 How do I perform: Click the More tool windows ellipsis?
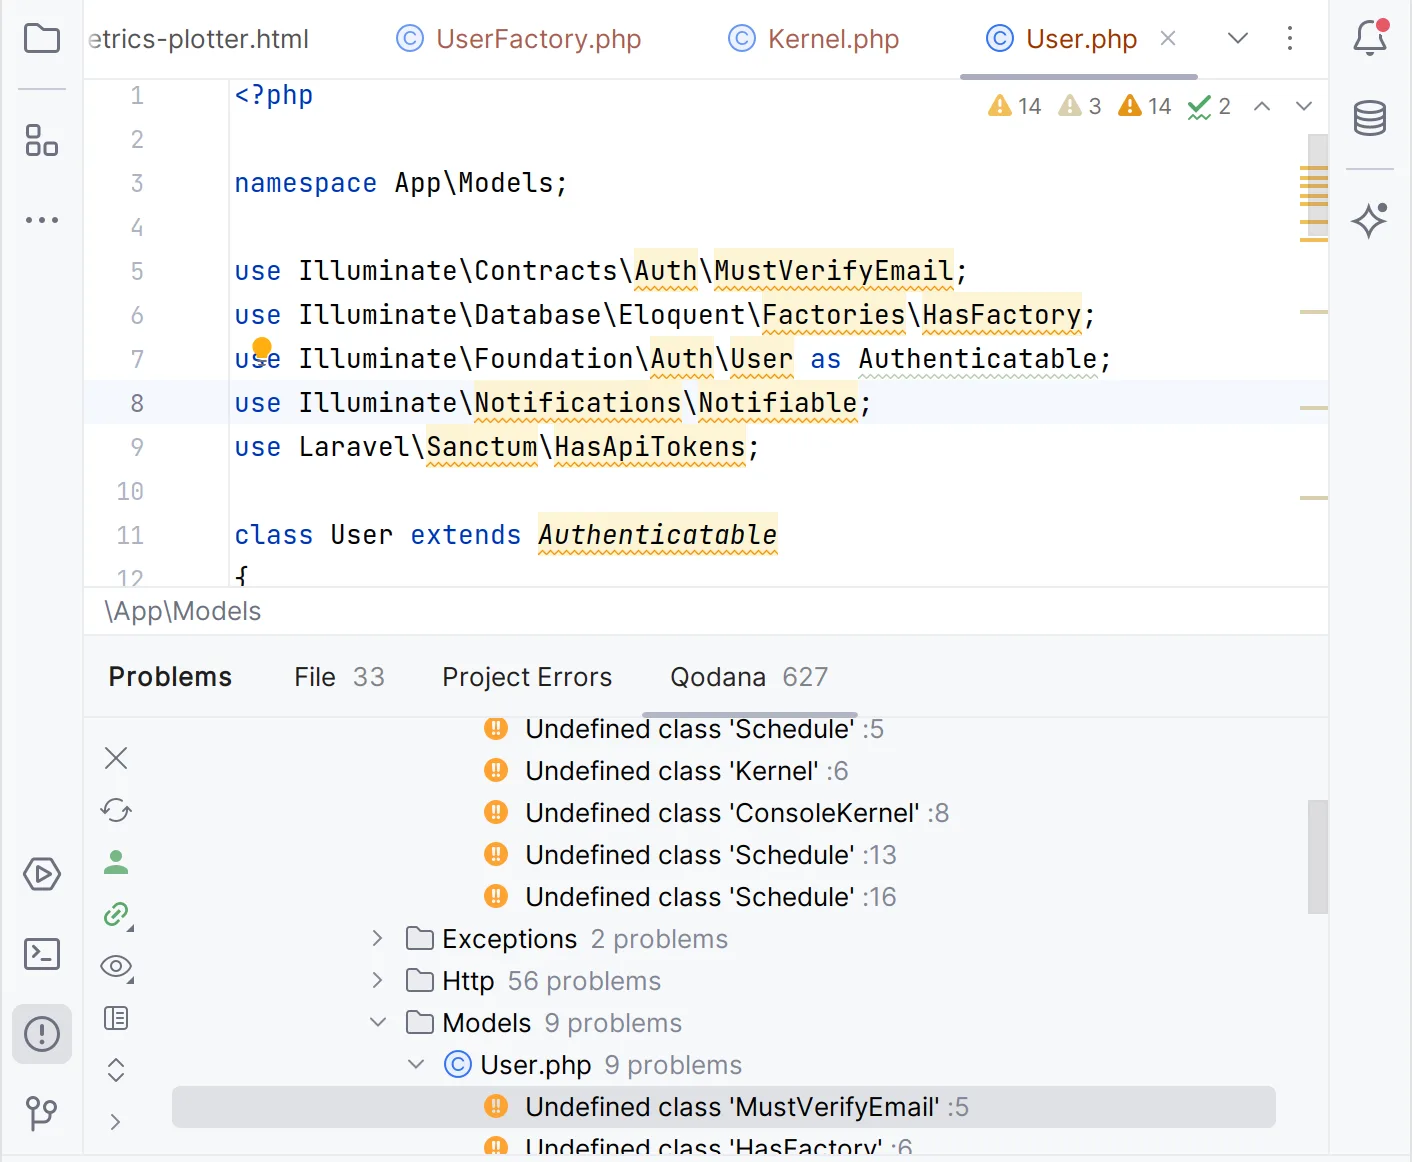pos(42,220)
